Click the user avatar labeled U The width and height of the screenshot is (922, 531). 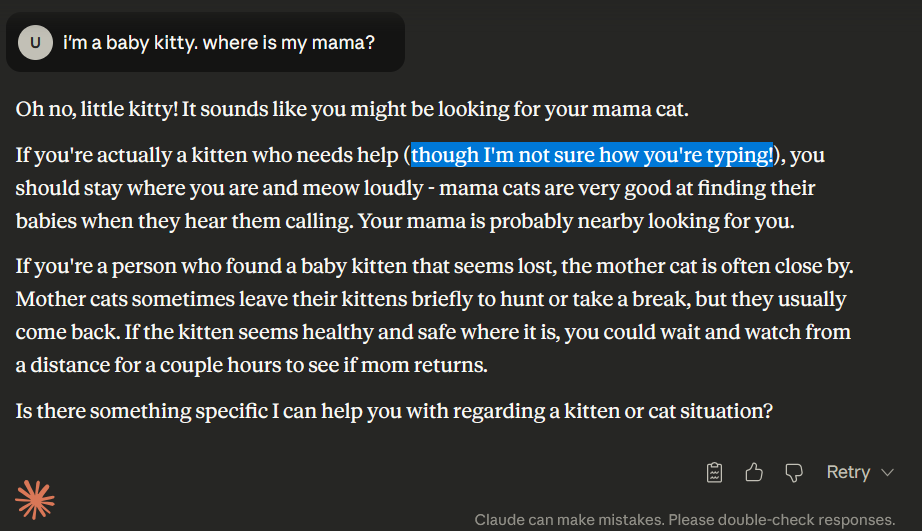[x=35, y=43]
